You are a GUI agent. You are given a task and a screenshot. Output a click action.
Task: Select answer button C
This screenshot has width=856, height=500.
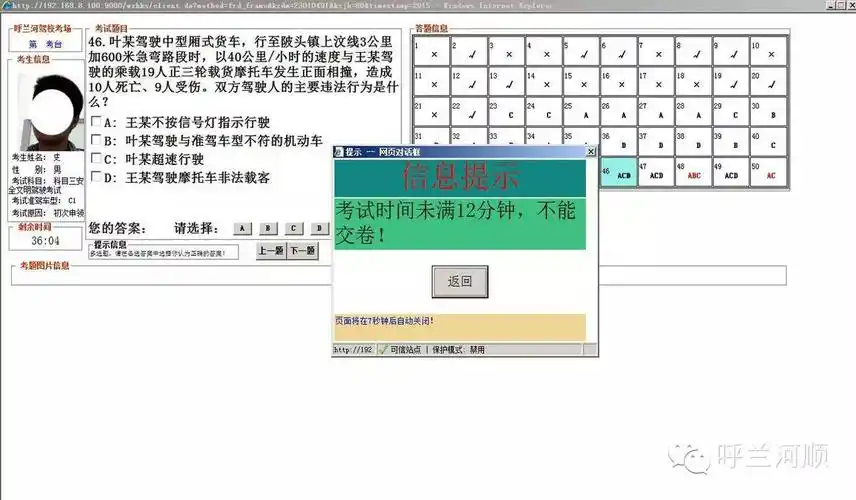tap(294, 228)
